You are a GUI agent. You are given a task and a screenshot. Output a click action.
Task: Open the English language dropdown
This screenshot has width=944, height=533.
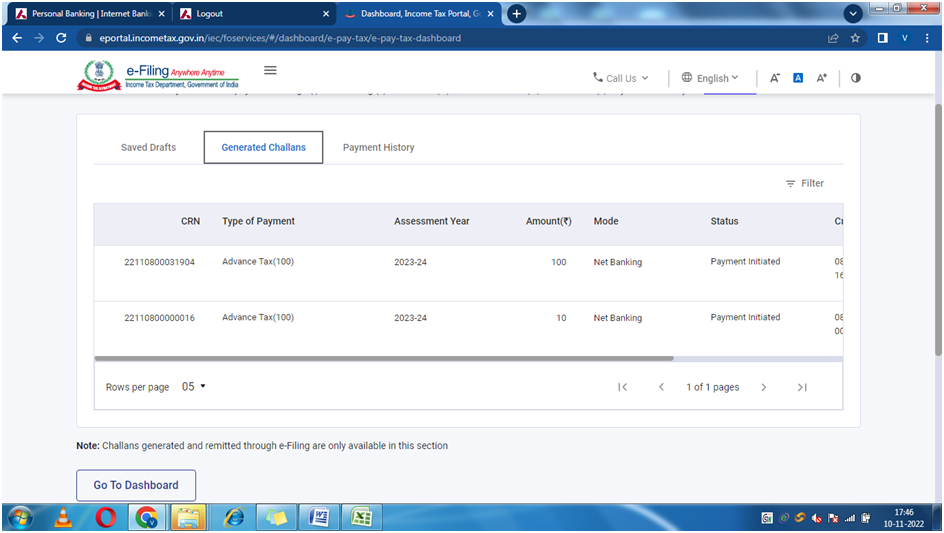[710, 78]
